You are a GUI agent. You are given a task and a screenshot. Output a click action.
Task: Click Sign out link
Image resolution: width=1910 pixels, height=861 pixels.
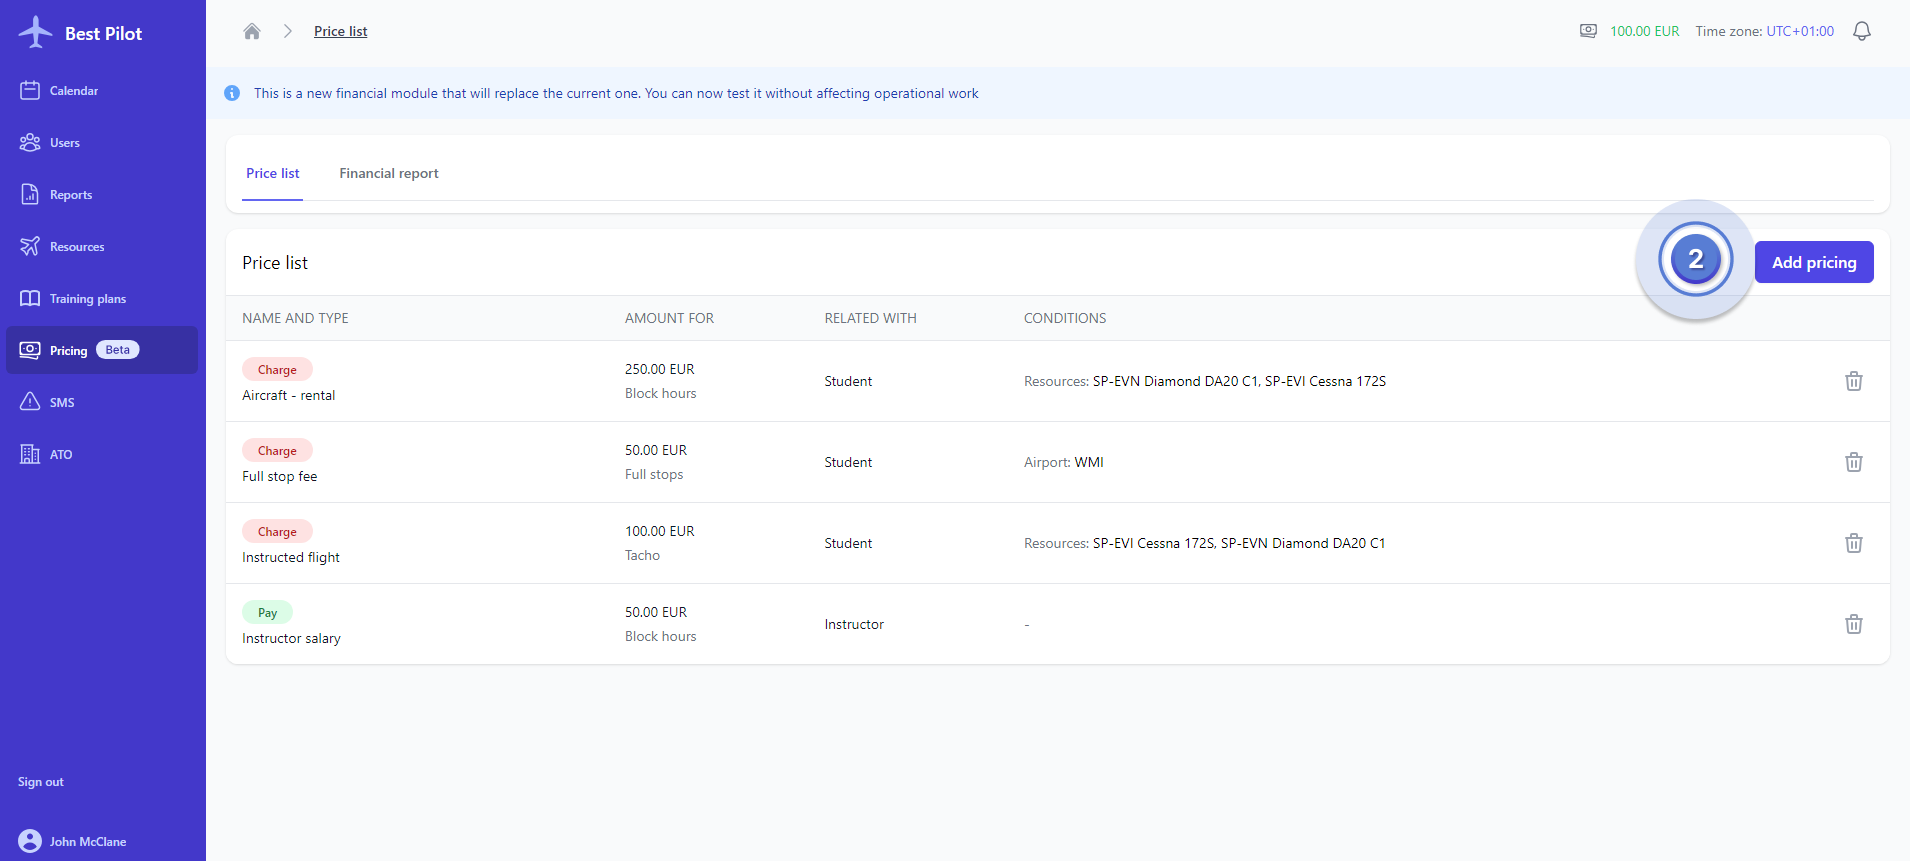(x=40, y=782)
